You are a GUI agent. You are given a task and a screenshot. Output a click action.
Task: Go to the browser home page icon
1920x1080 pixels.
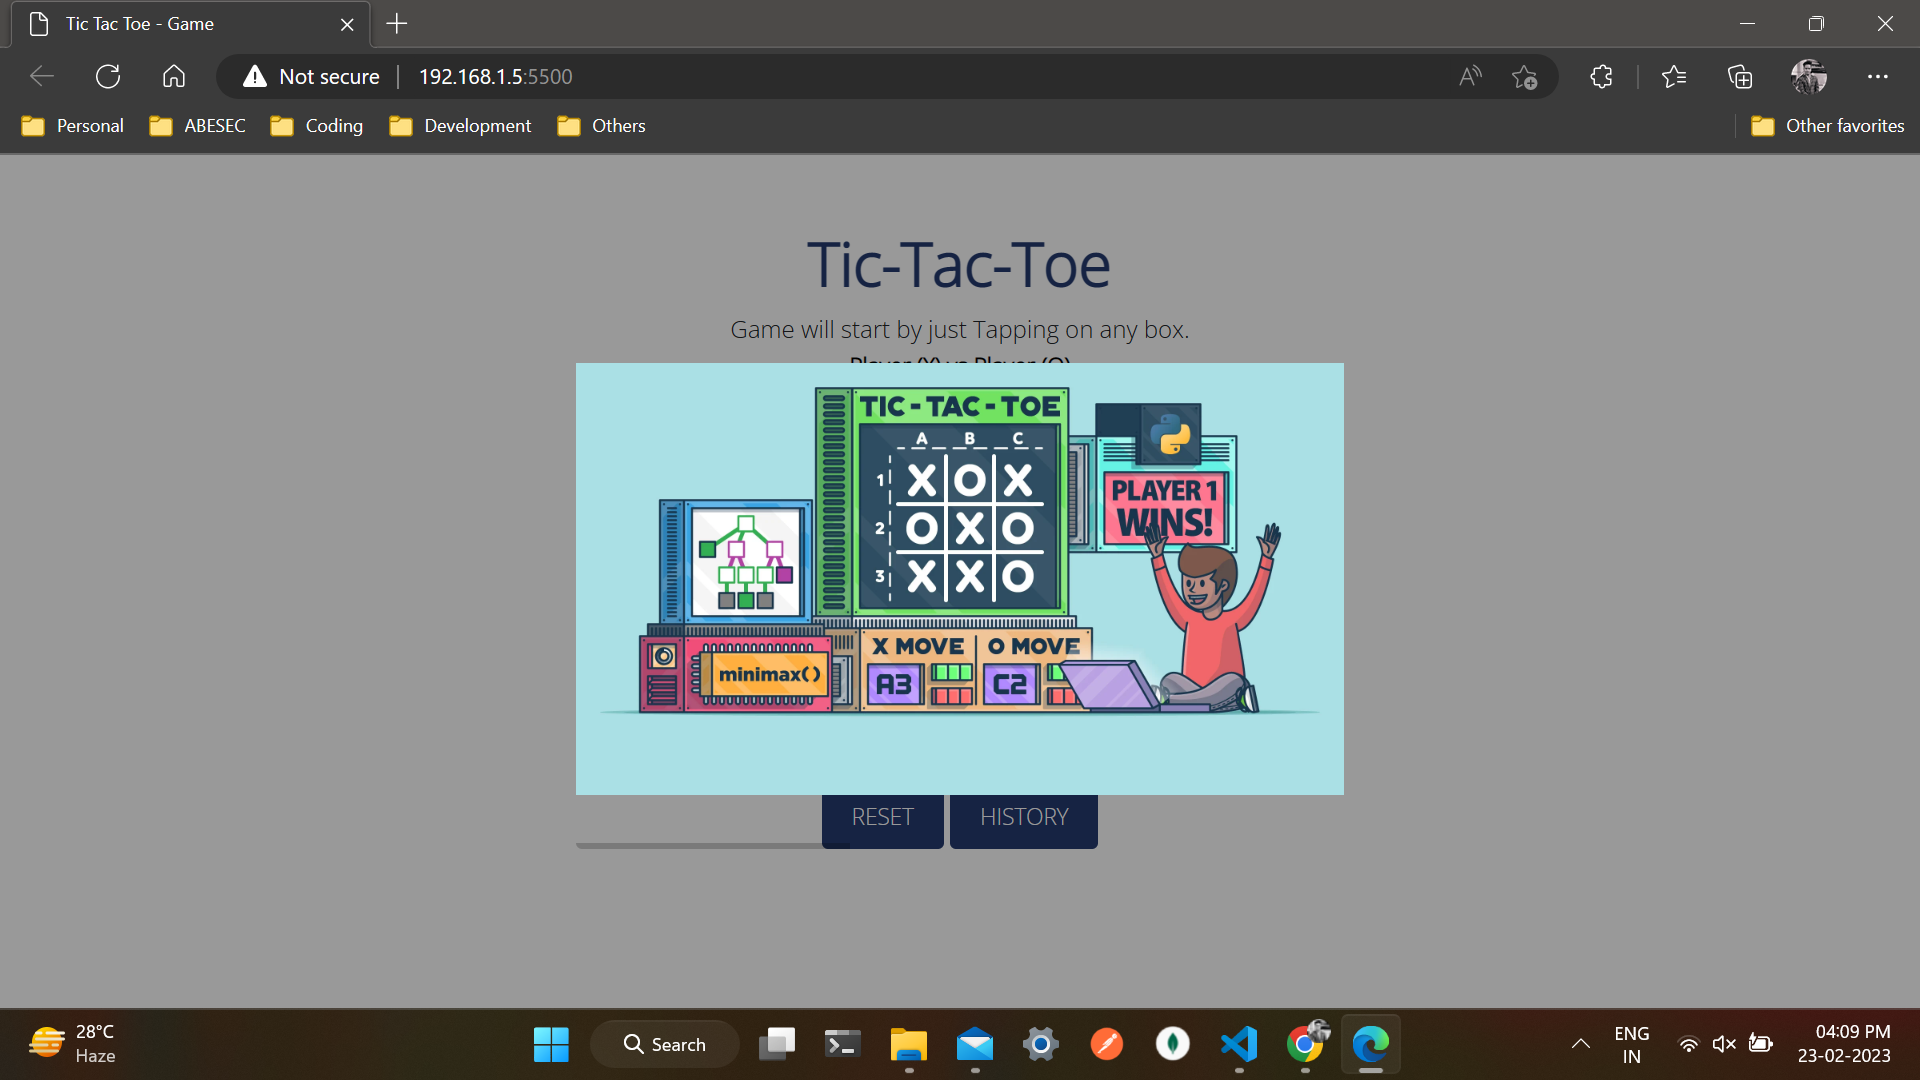(x=174, y=76)
